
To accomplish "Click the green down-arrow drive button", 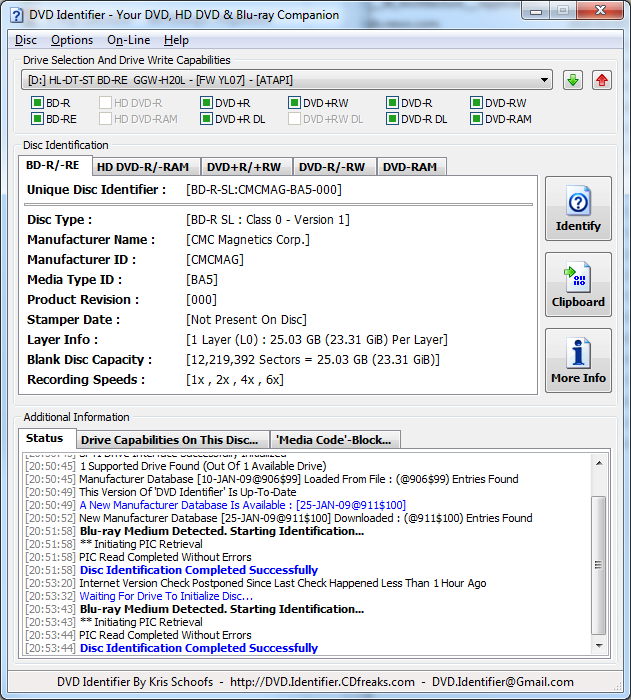I will tap(572, 80).
